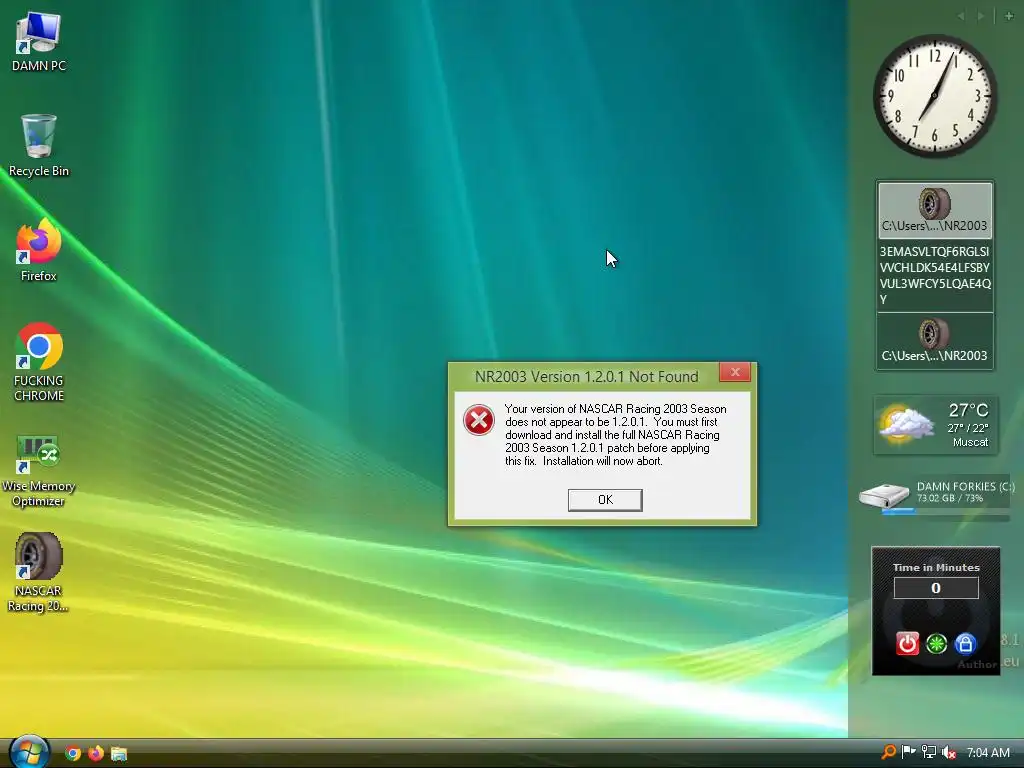This screenshot has width=1024, height=768.
Task: Click the sidebar previous page arrow
Action: coord(961,16)
